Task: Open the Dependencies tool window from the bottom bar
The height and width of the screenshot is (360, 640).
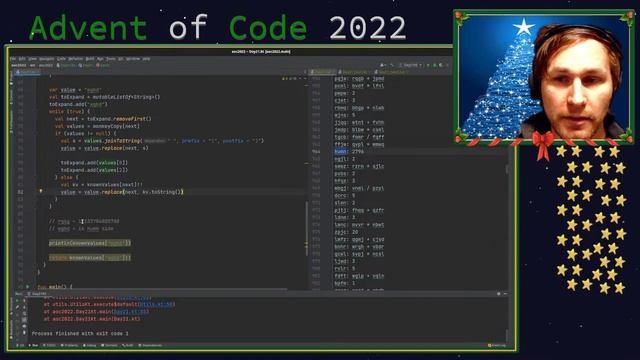Action: (151, 345)
